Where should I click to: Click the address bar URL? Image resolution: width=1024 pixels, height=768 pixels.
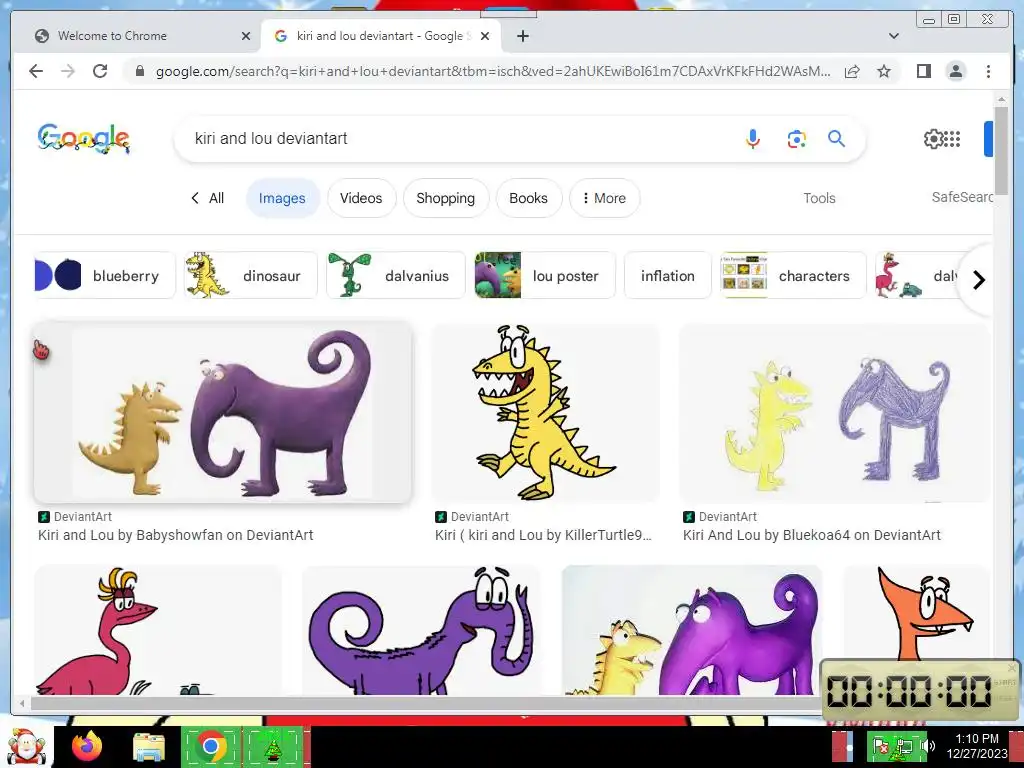493,71
